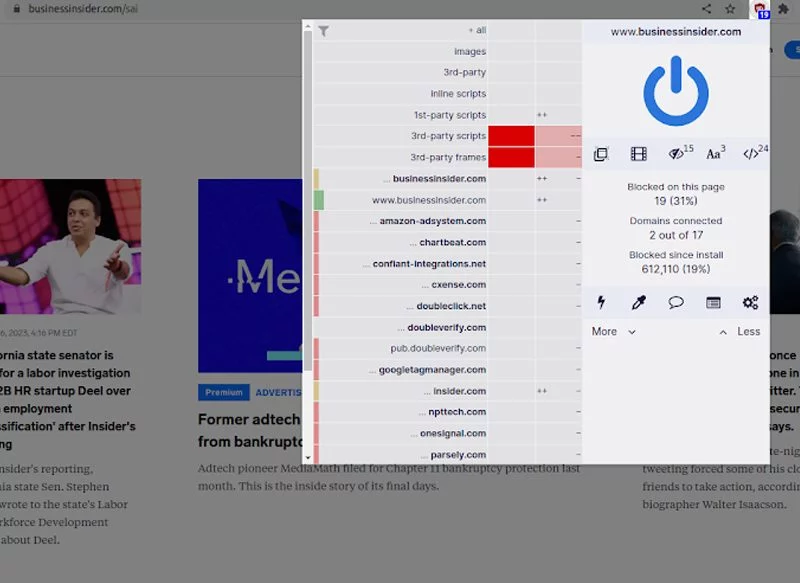Viewport: 800px width, 583px height.
Task: Toggle large media elements blocking icon
Action: pos(638,154)
